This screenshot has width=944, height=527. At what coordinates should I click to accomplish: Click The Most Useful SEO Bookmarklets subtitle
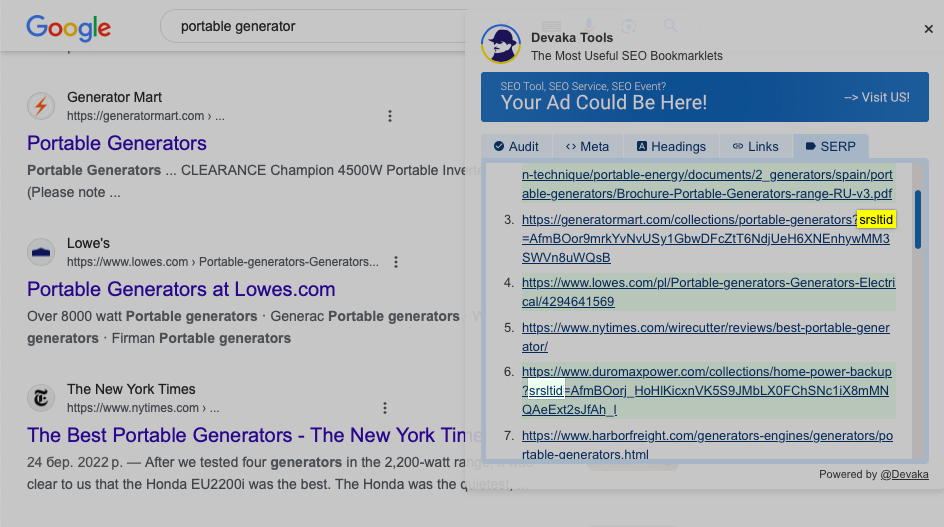[x=627, y=56]
